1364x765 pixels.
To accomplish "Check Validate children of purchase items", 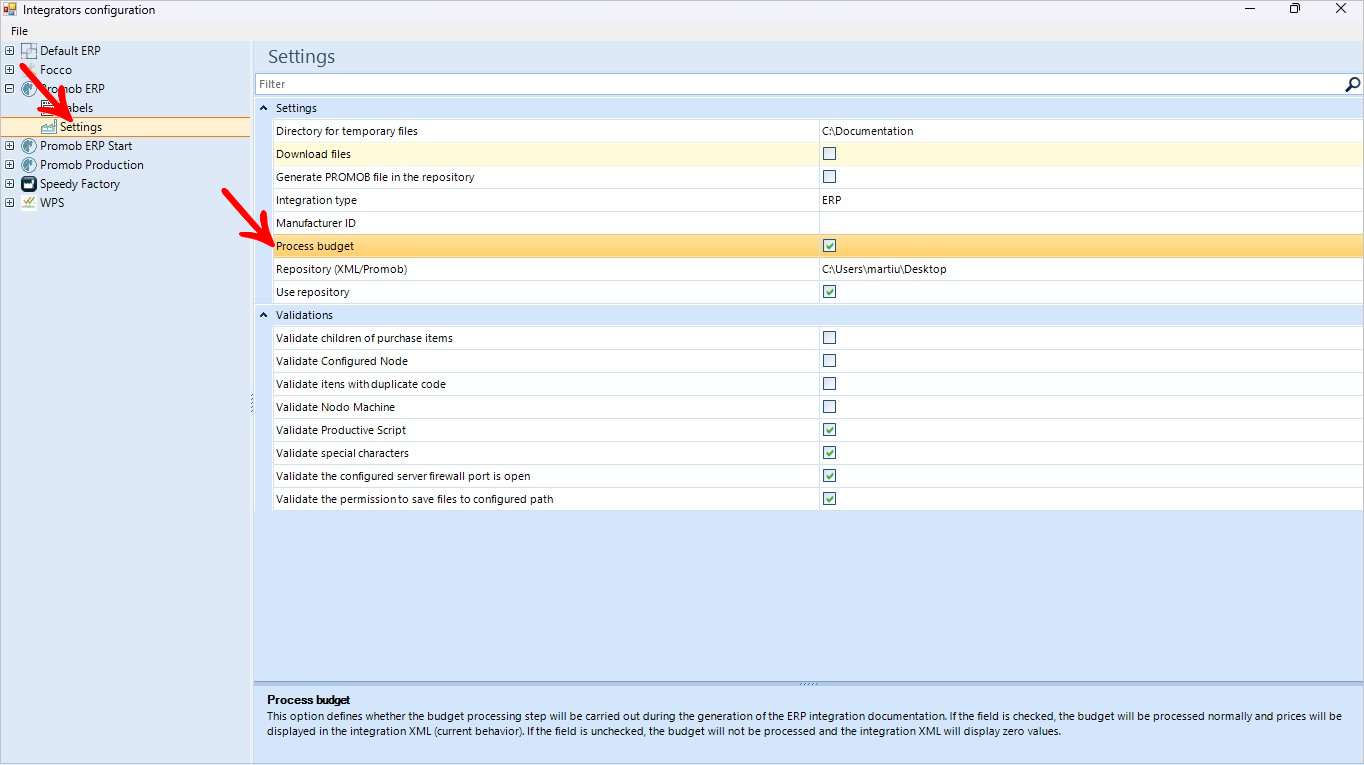I will coord(829,338).
